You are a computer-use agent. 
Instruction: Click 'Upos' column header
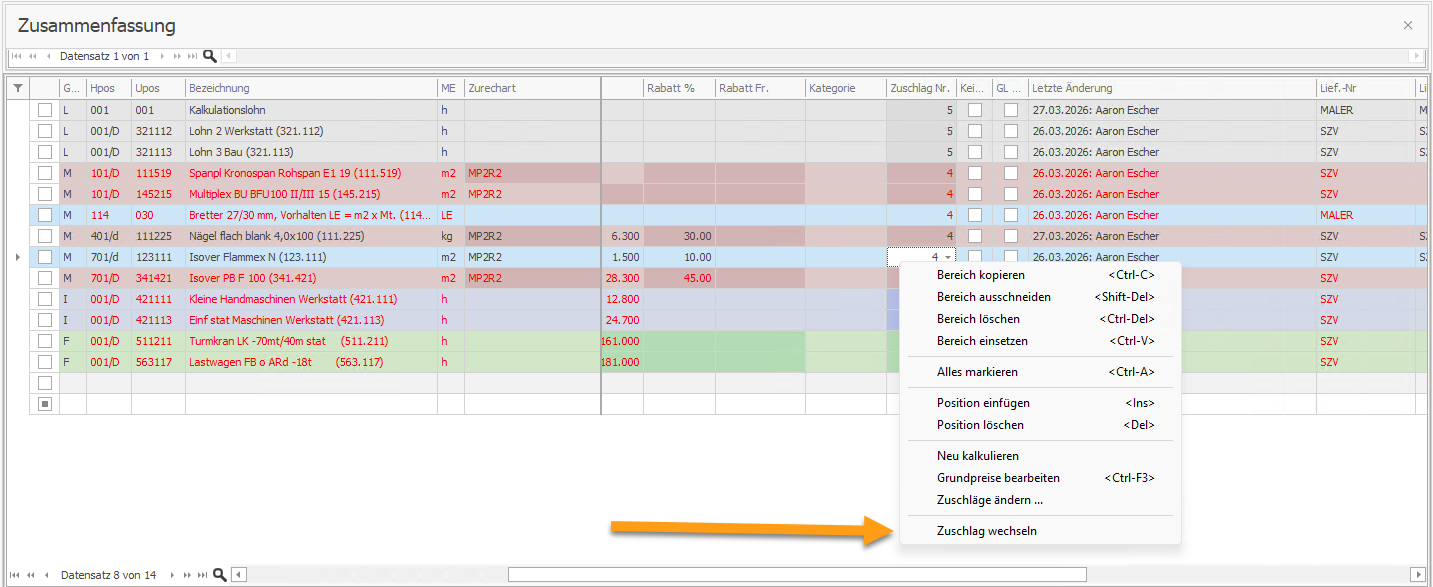(x=158, y=88)
